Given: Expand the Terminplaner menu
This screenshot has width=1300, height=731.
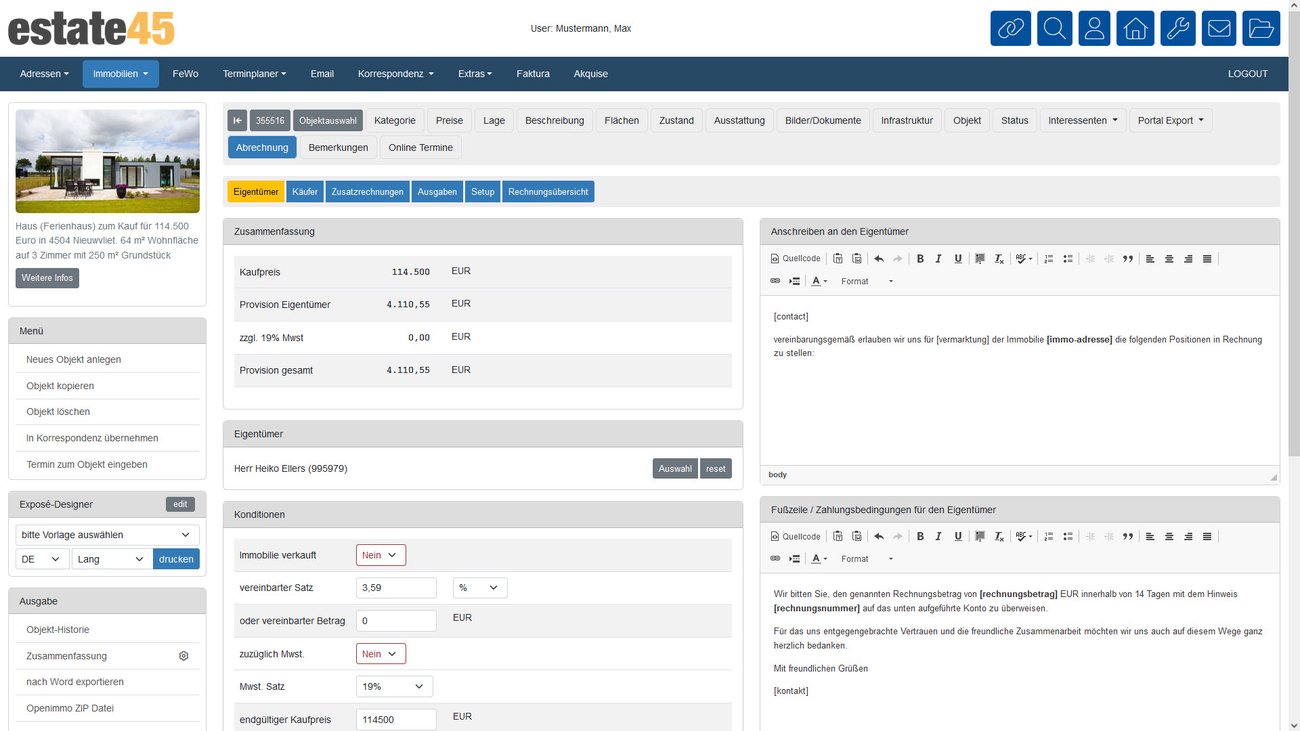Looking at the screenshot, I should pyautogui.click(x=254, y=74).
